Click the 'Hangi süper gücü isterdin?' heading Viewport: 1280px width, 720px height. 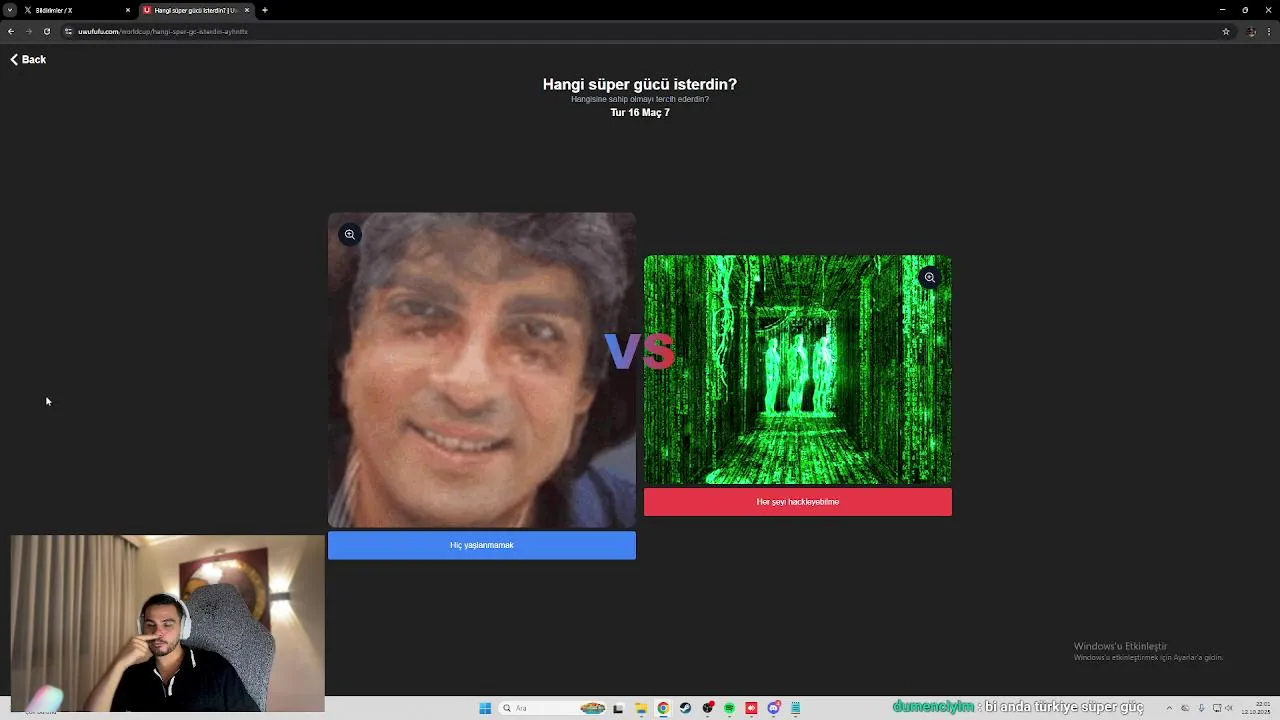[x=640, y=85]
